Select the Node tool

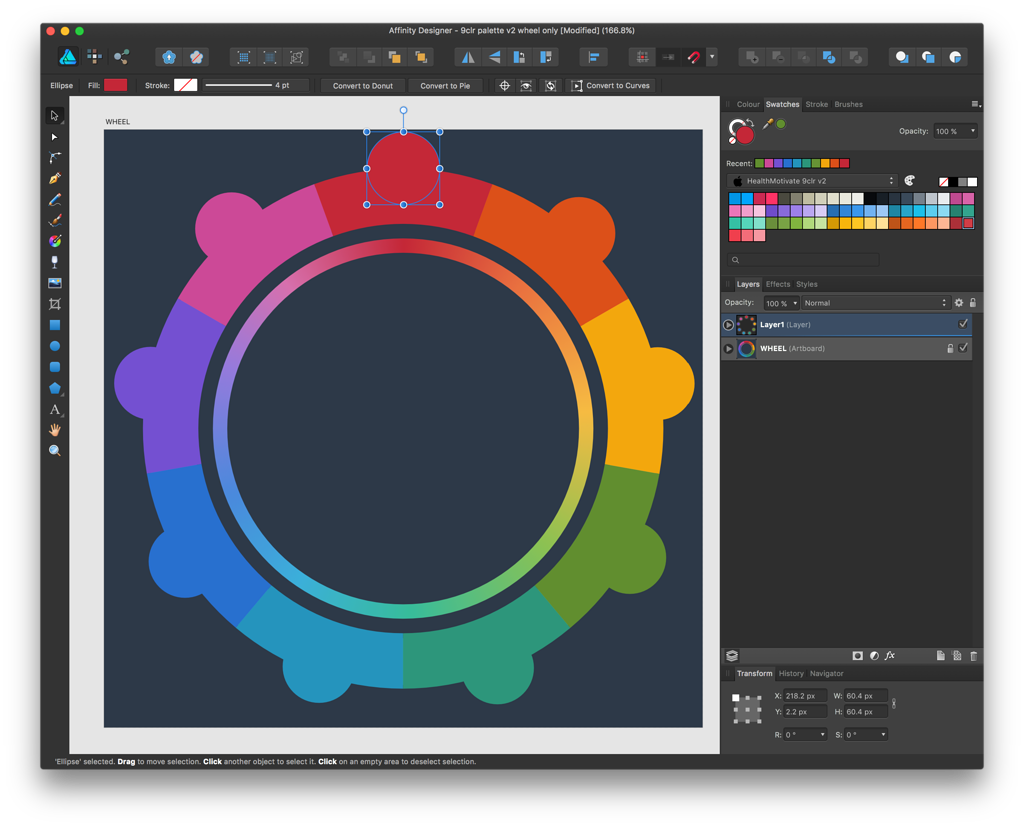coord(55,136)
